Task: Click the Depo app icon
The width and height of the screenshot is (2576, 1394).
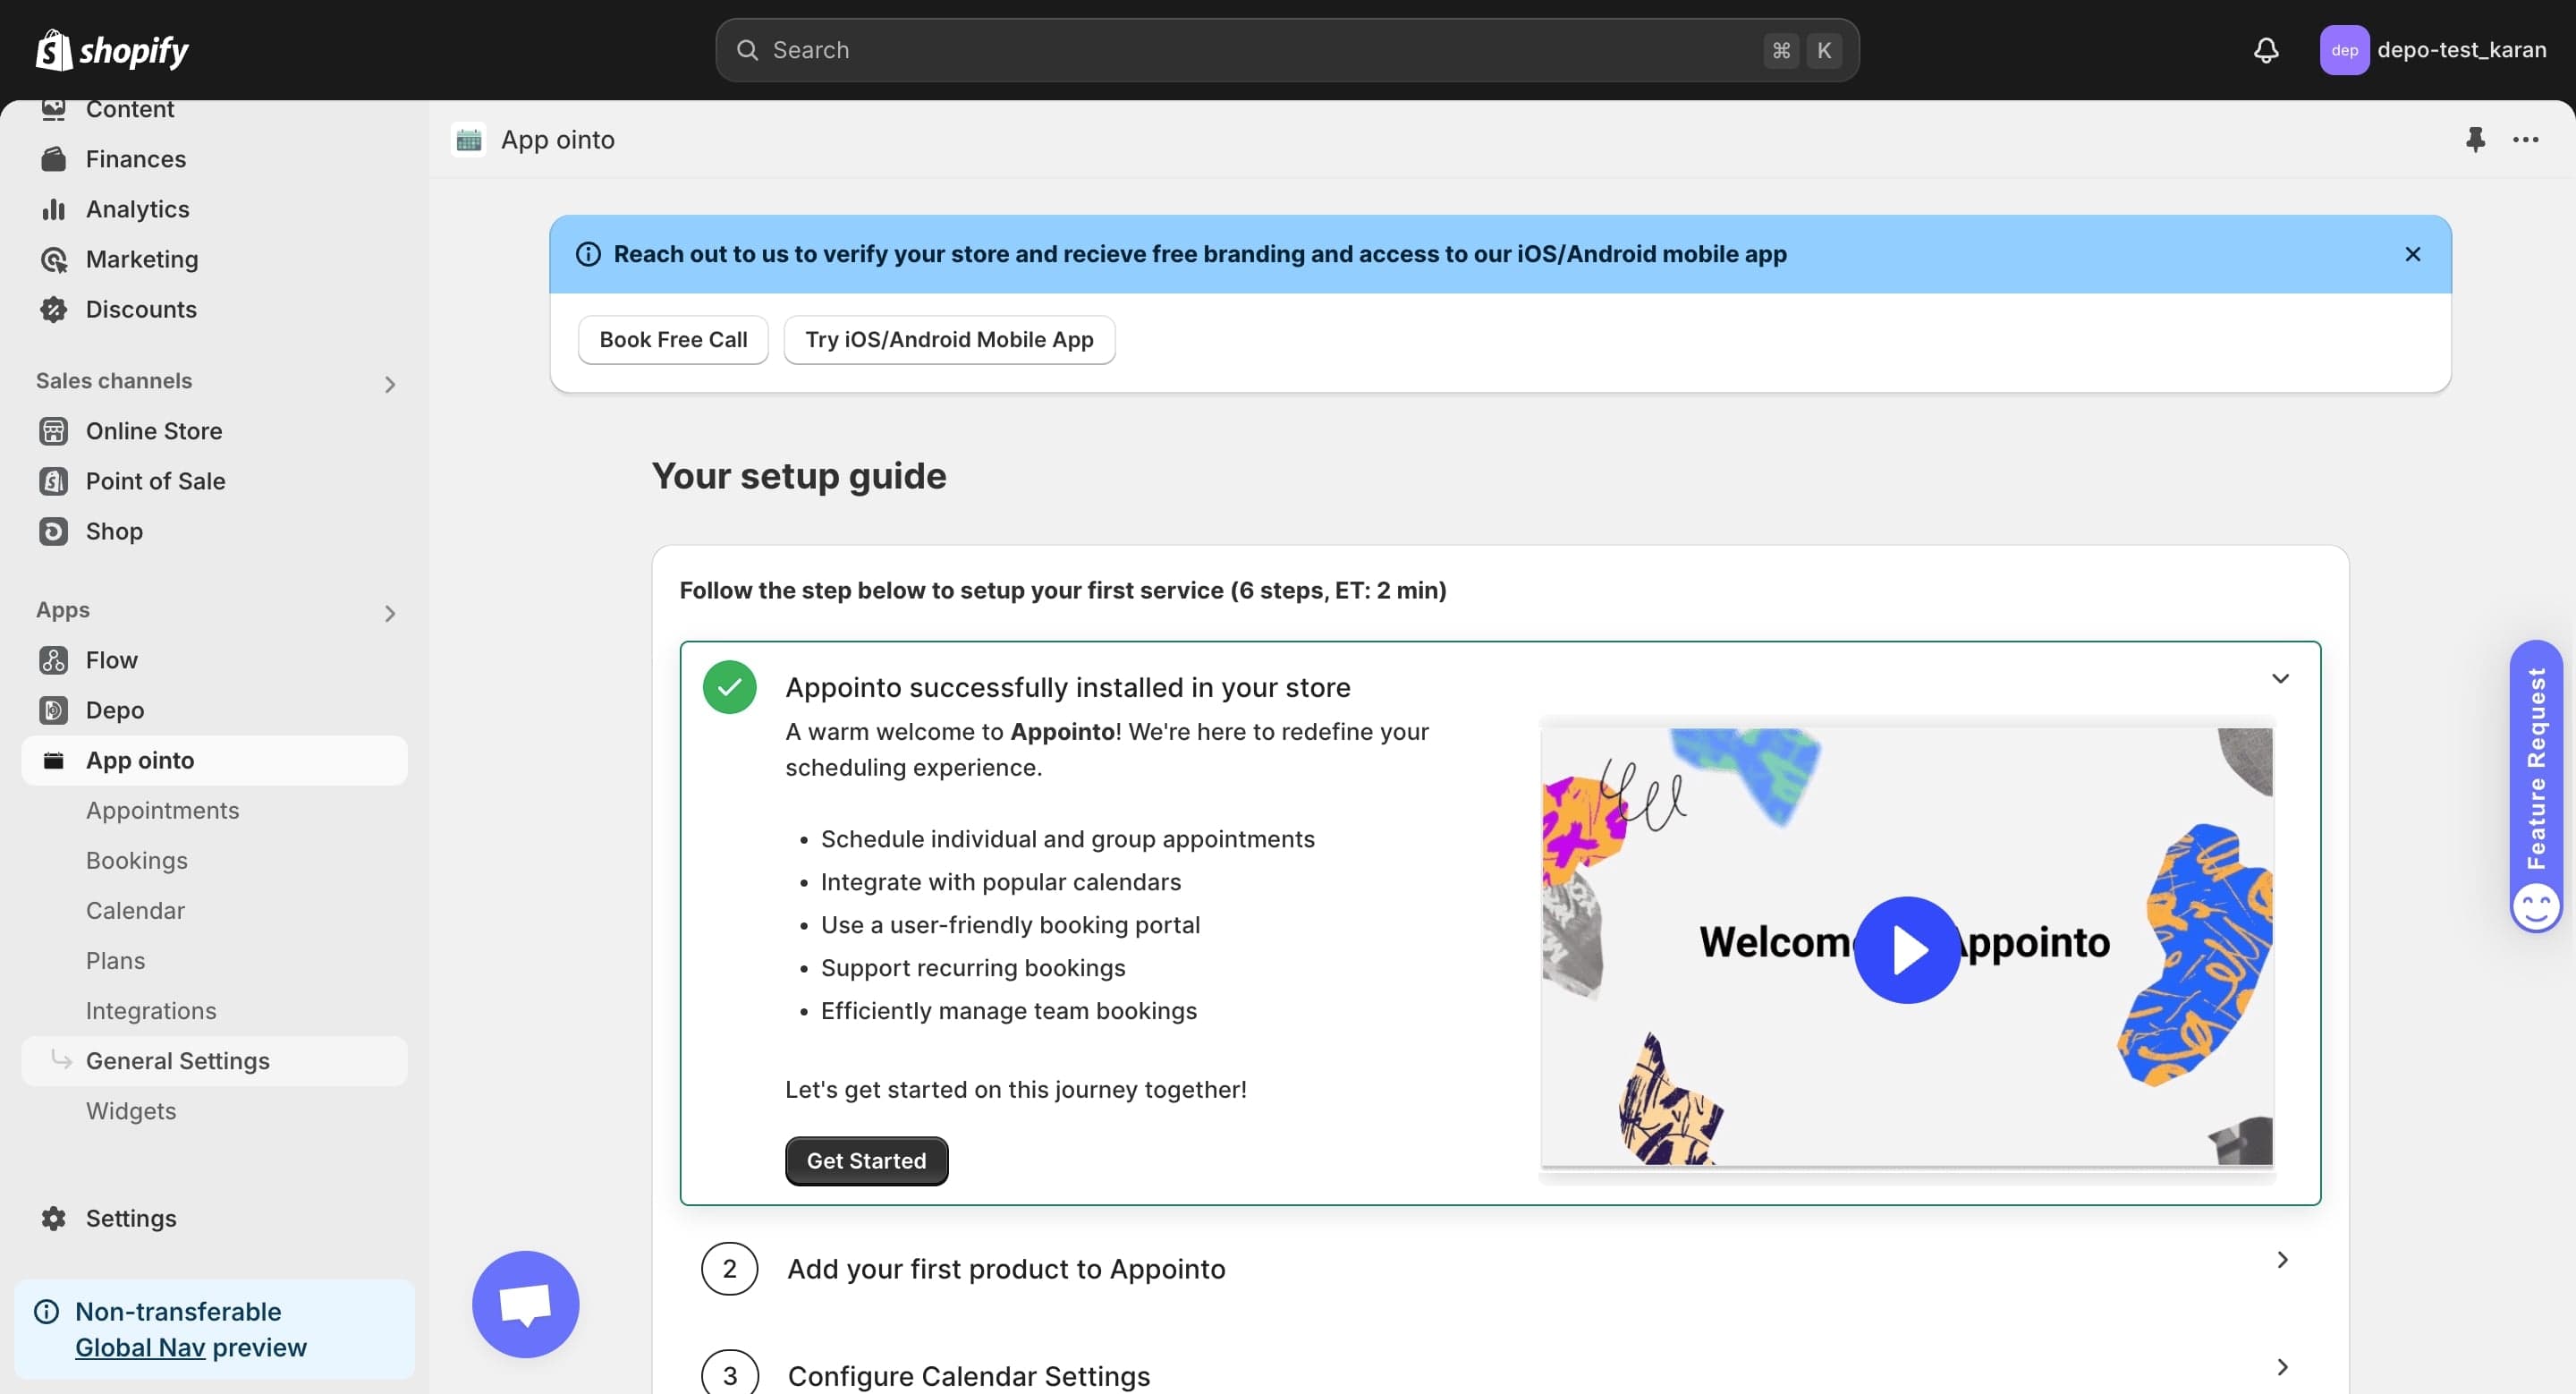Action: (54, 710)
